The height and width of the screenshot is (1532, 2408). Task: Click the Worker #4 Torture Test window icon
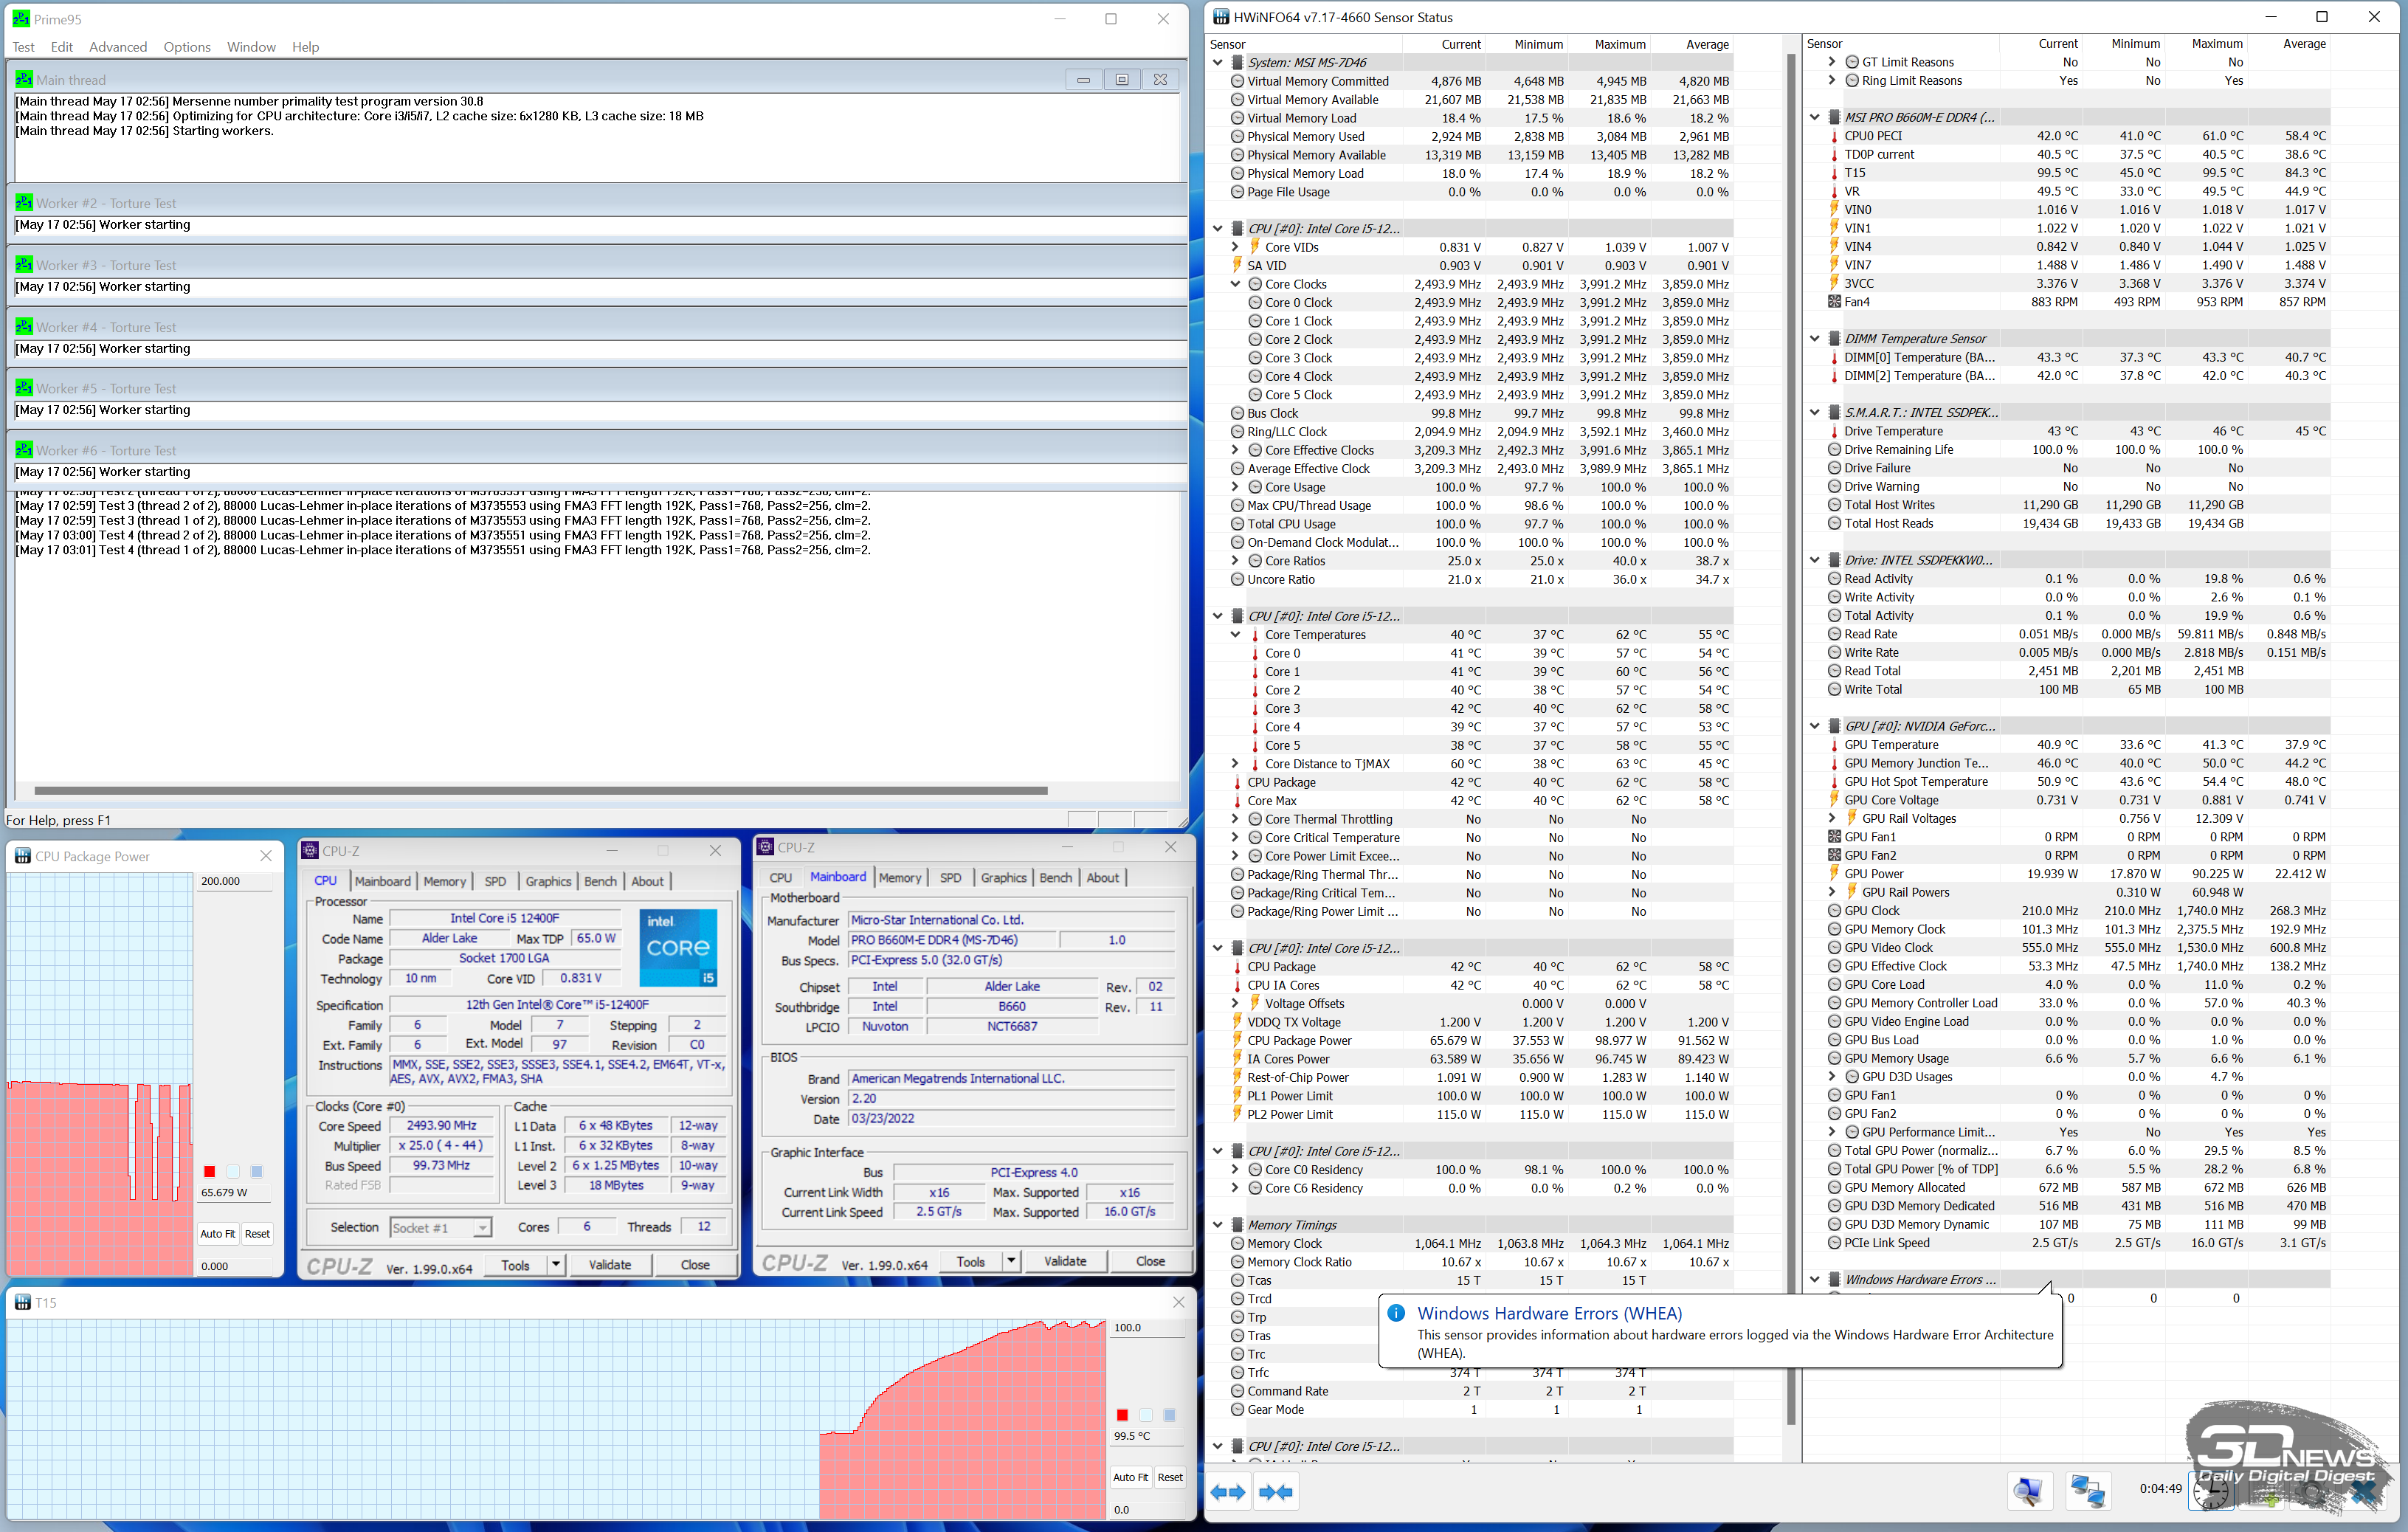click(x=24, y=326)
